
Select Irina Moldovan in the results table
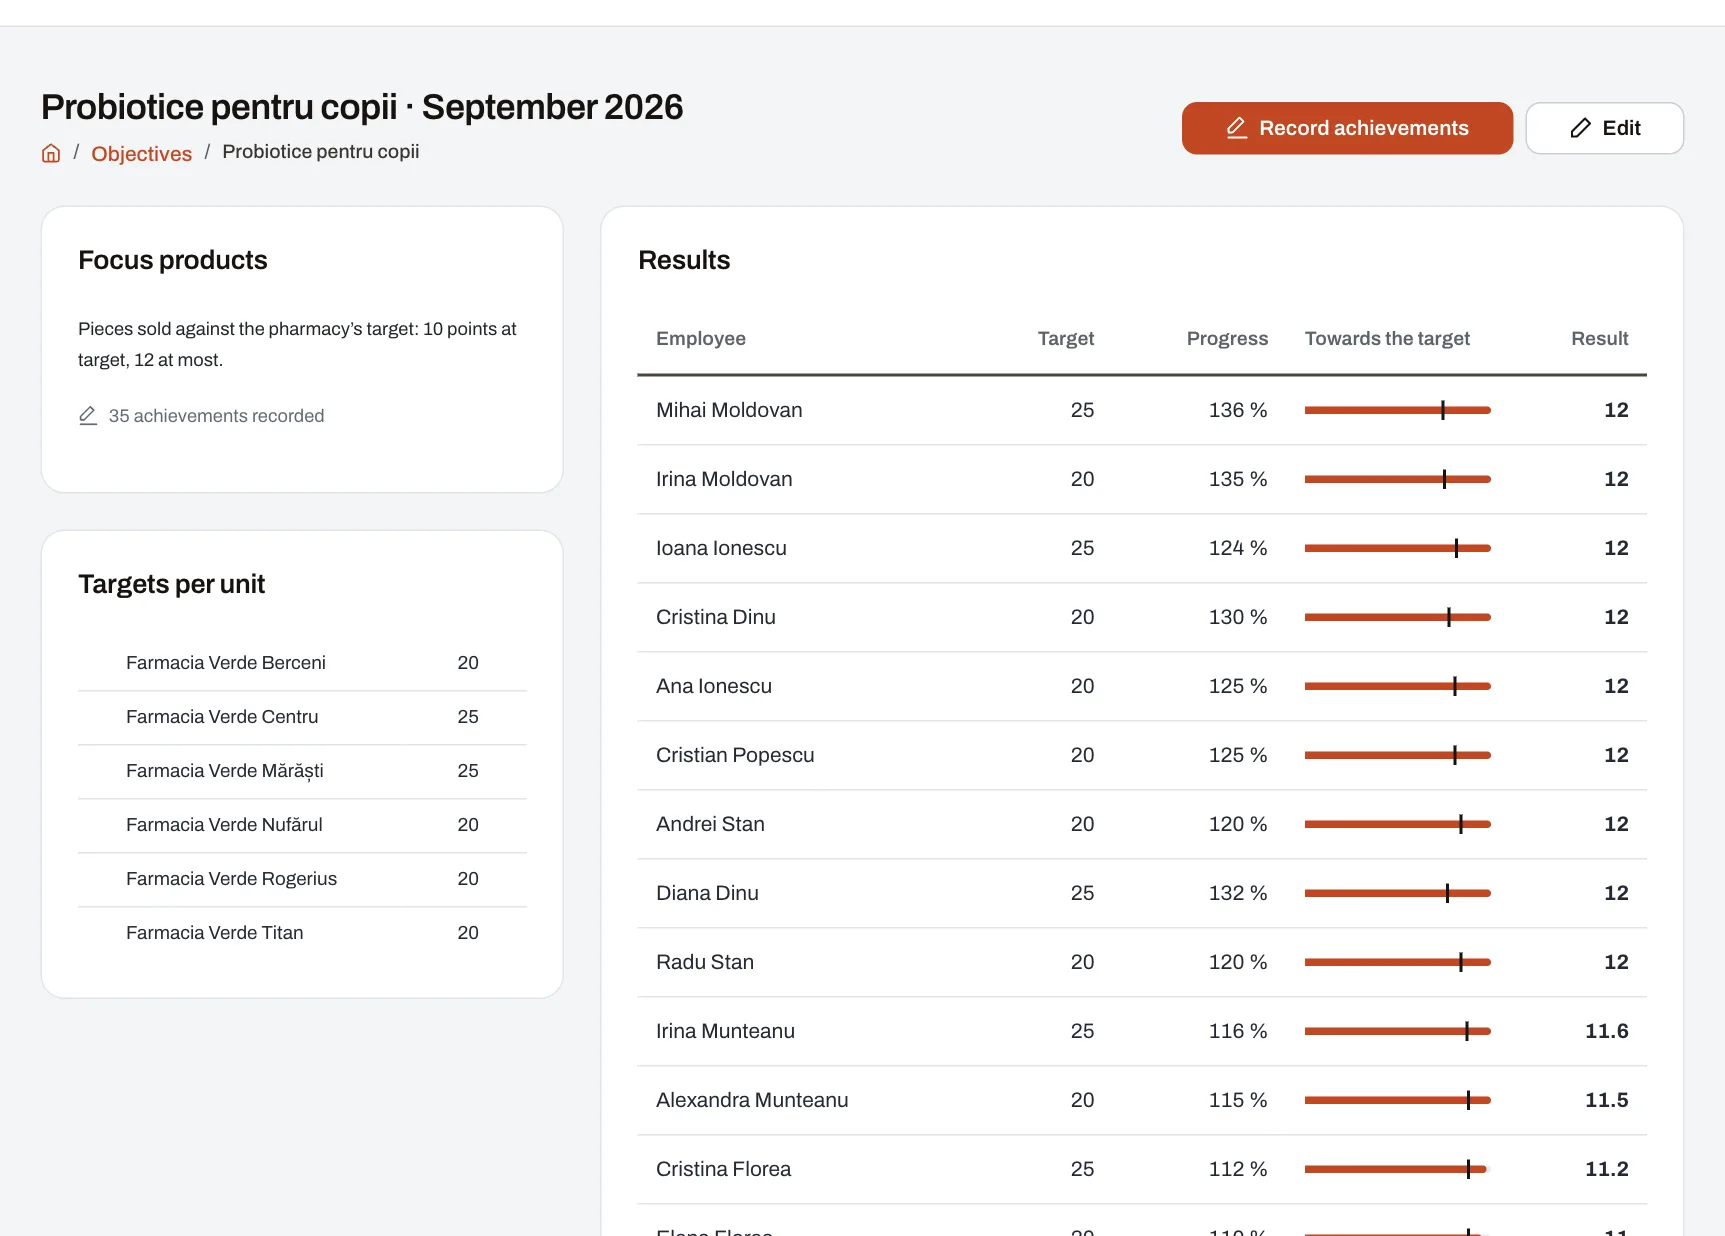coord(724,479)
